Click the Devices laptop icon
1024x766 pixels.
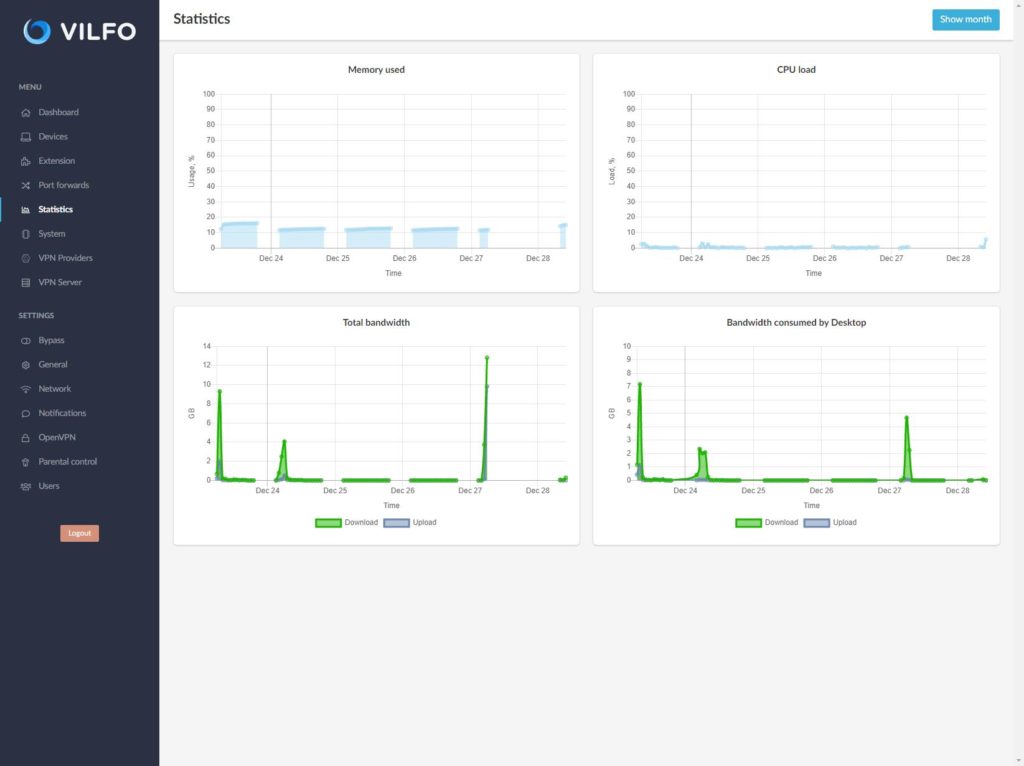[26, 137]
